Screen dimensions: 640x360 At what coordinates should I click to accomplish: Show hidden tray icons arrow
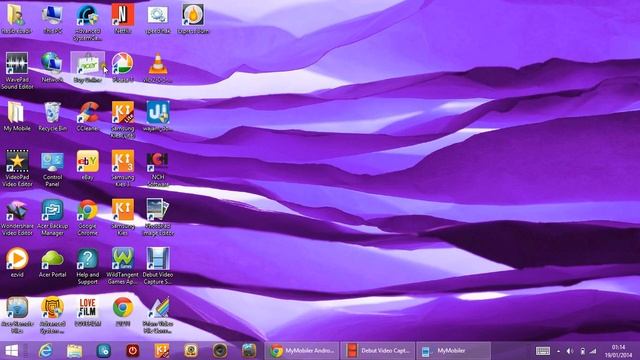click(558, 351)
